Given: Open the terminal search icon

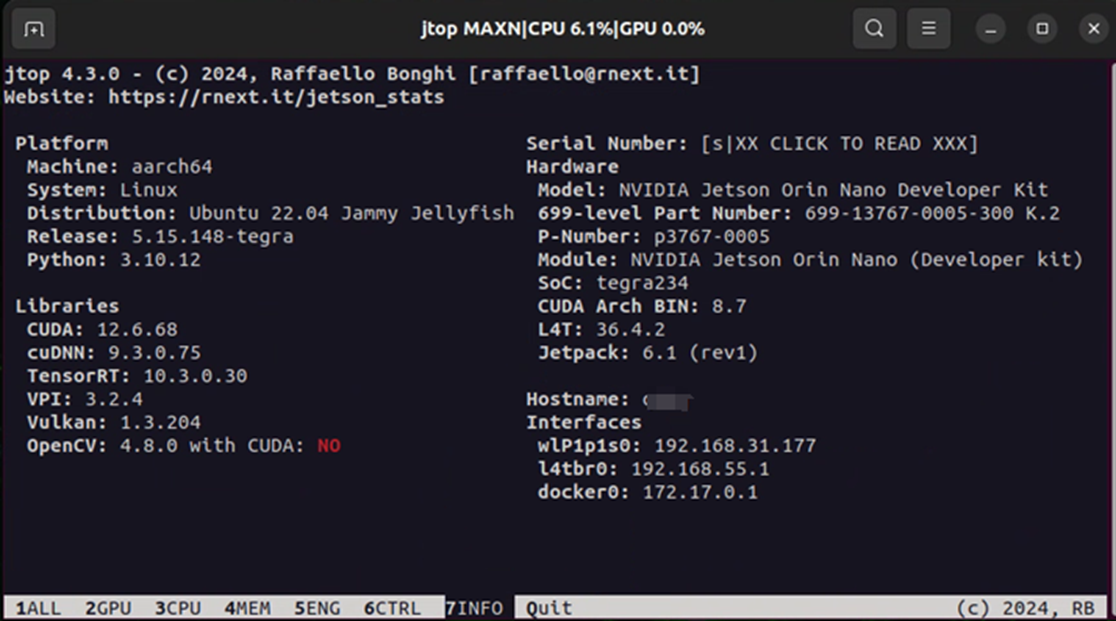Looking at the screenshot, I should 874,28.
